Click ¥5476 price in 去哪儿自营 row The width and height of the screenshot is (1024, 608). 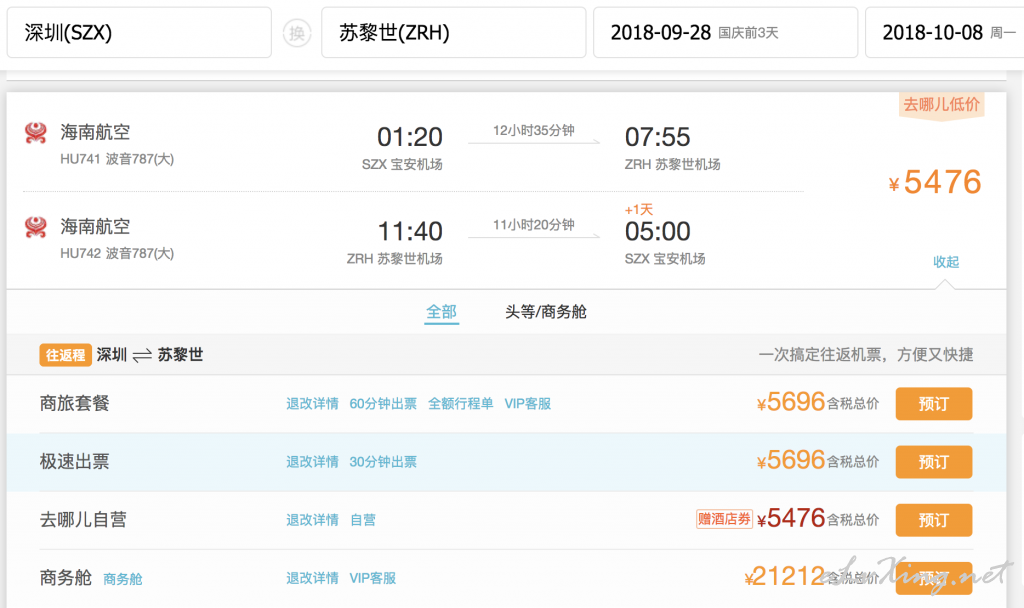point(791,519)
